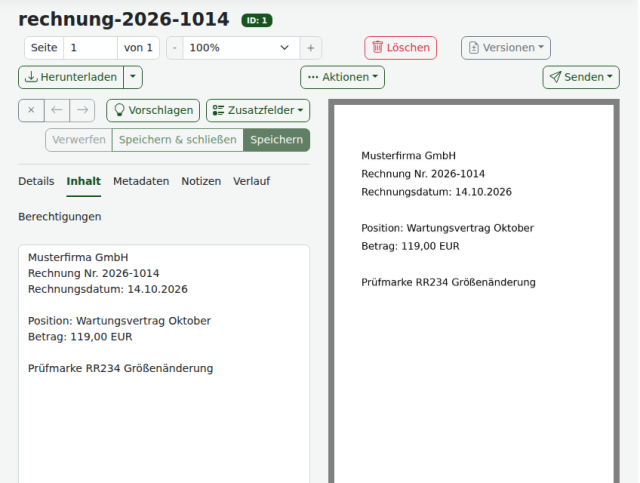Open the Notizen tab

(201, 181)
